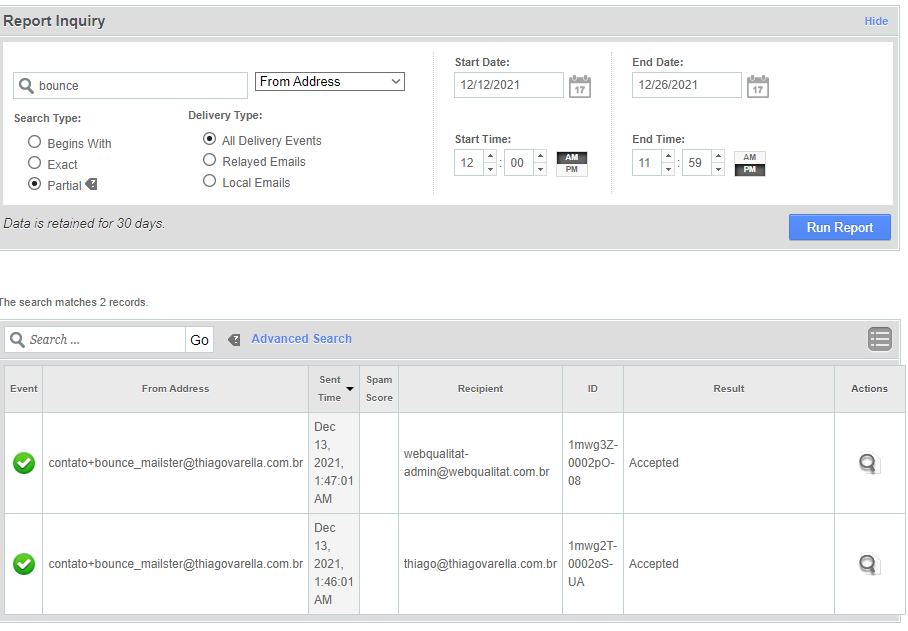Toggle Start Time to PM
The width and height of the screenshot is (908, 631).
click(x=572, y=169)
